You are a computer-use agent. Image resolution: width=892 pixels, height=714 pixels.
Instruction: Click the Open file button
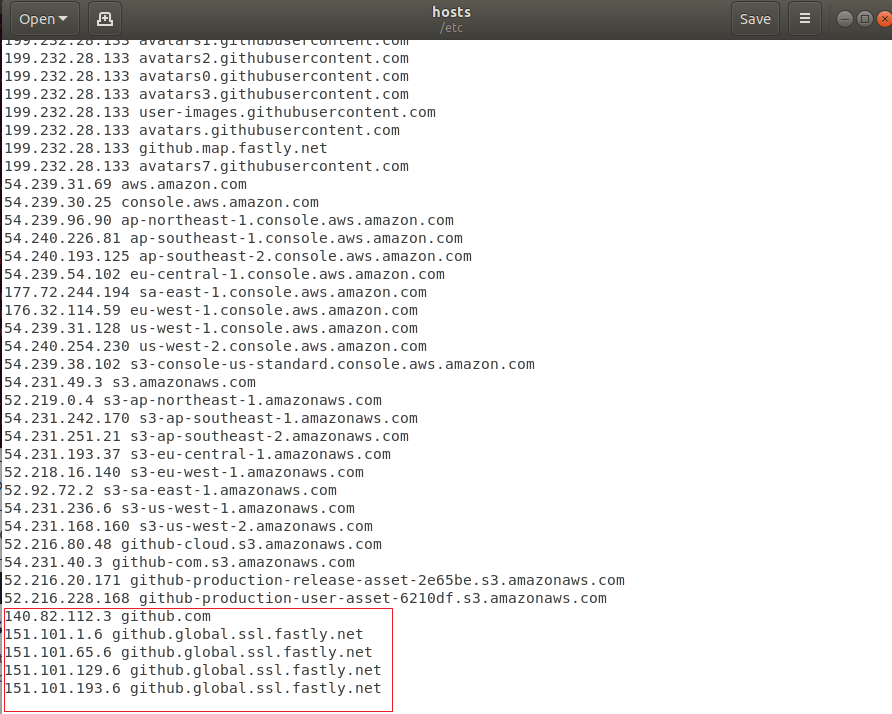coord(36,19)
